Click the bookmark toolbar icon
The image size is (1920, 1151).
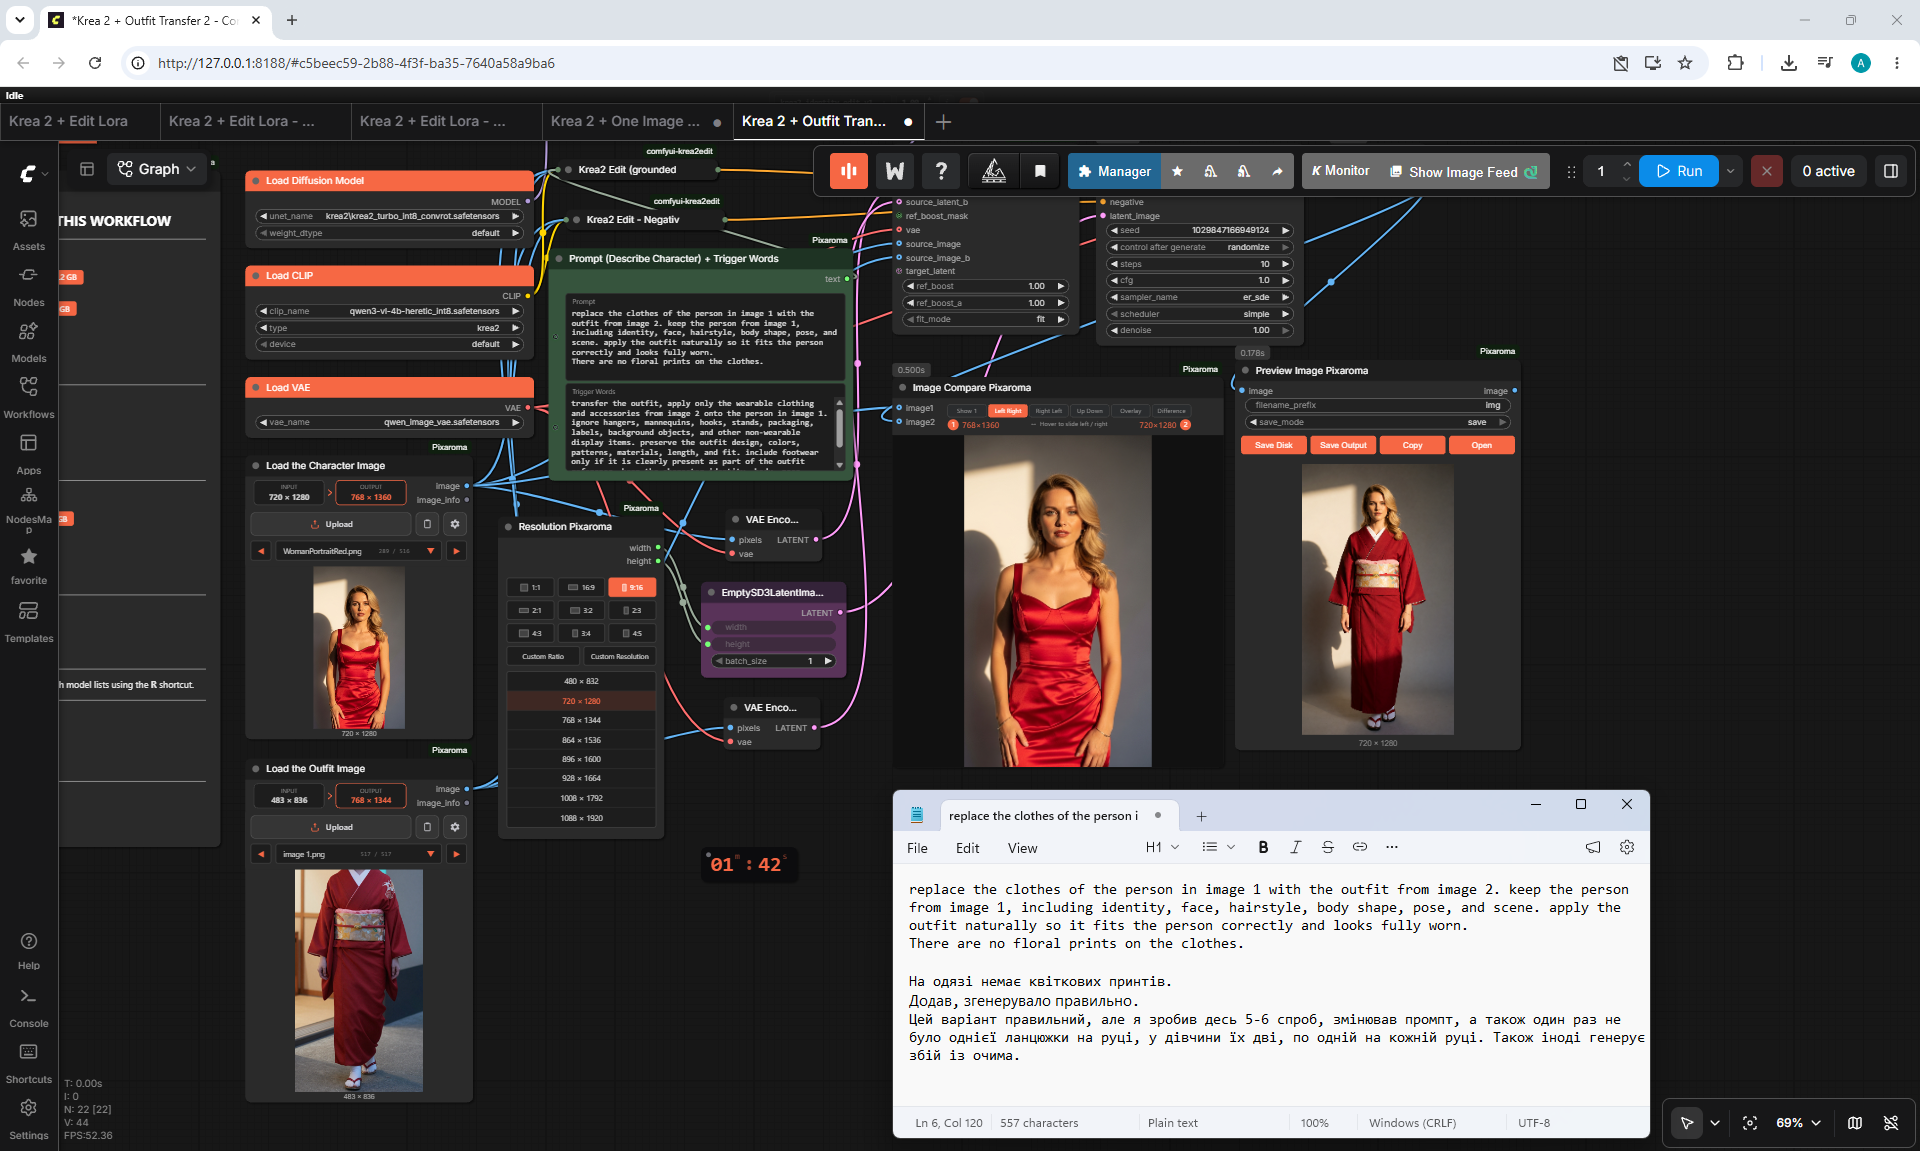click(1040, 171)
